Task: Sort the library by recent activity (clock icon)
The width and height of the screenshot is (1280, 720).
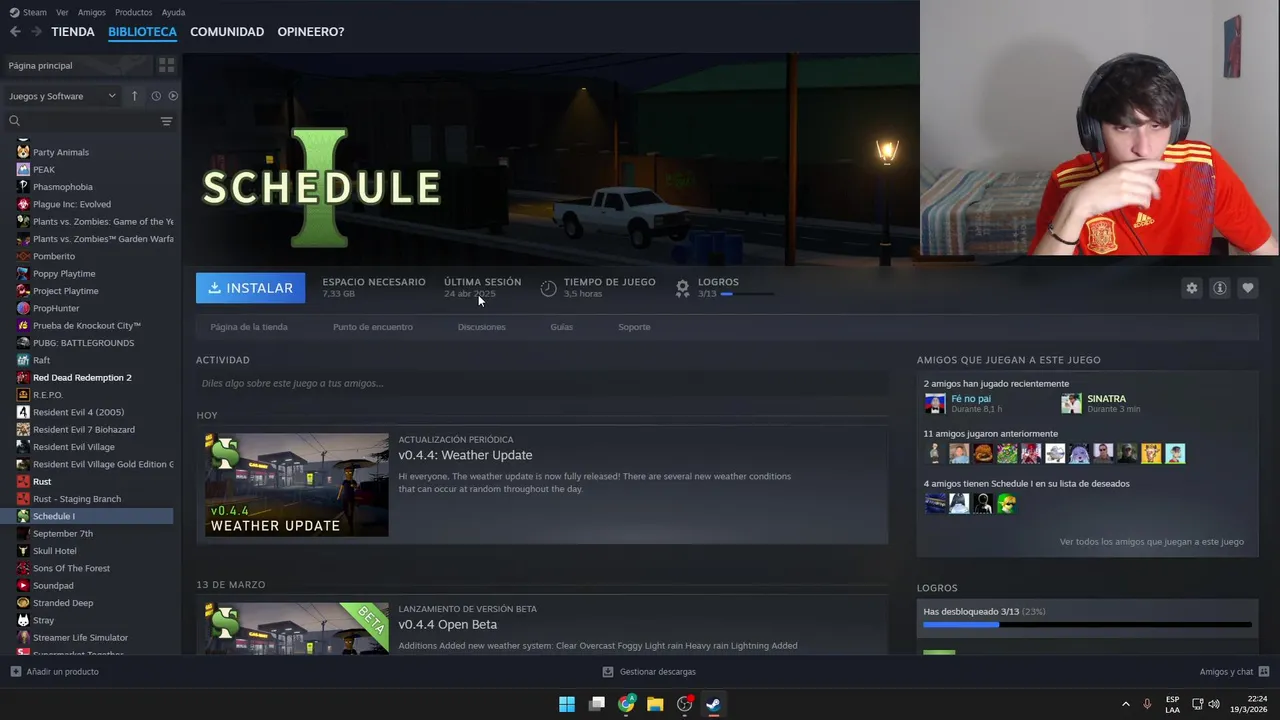Action: 156,96
